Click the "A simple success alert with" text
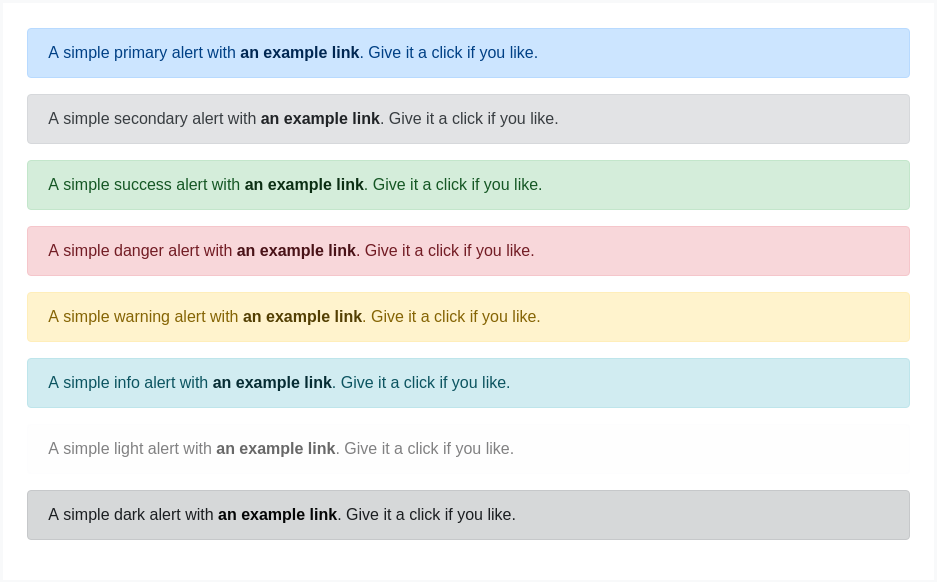Screen dimensions: 937x582 (144, 185)
